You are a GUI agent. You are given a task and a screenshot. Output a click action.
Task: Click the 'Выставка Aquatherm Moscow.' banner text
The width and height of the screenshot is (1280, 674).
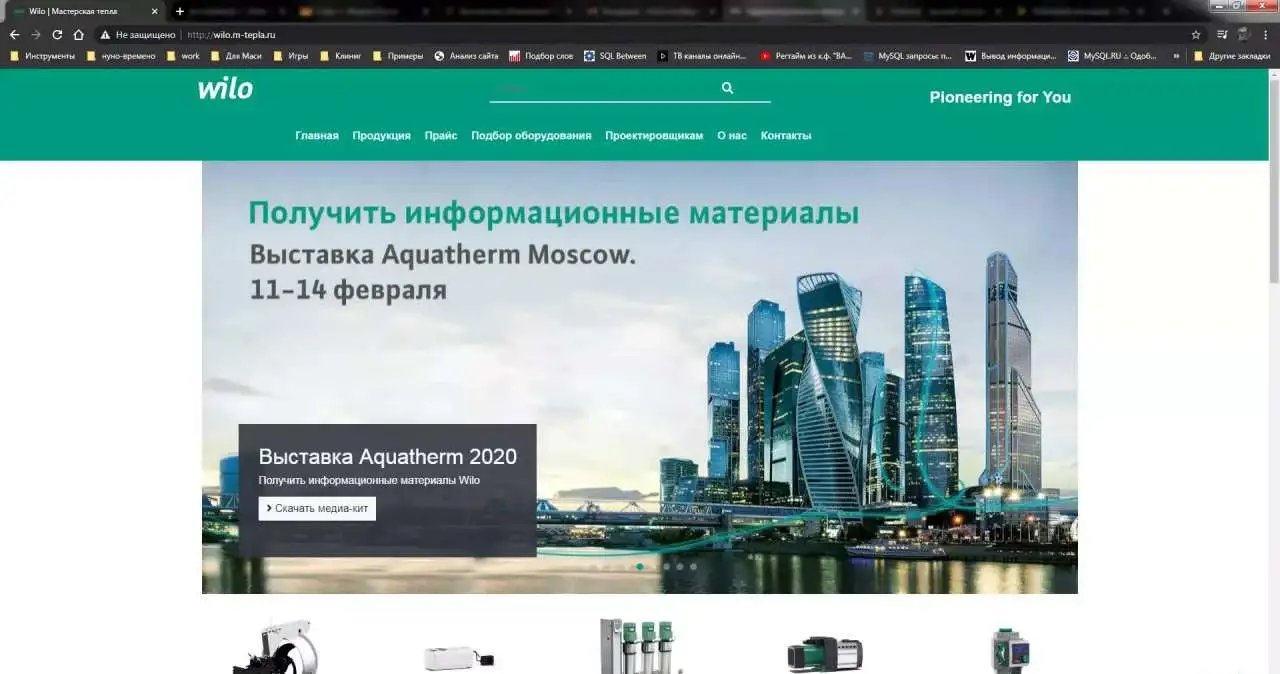(443, 254)
